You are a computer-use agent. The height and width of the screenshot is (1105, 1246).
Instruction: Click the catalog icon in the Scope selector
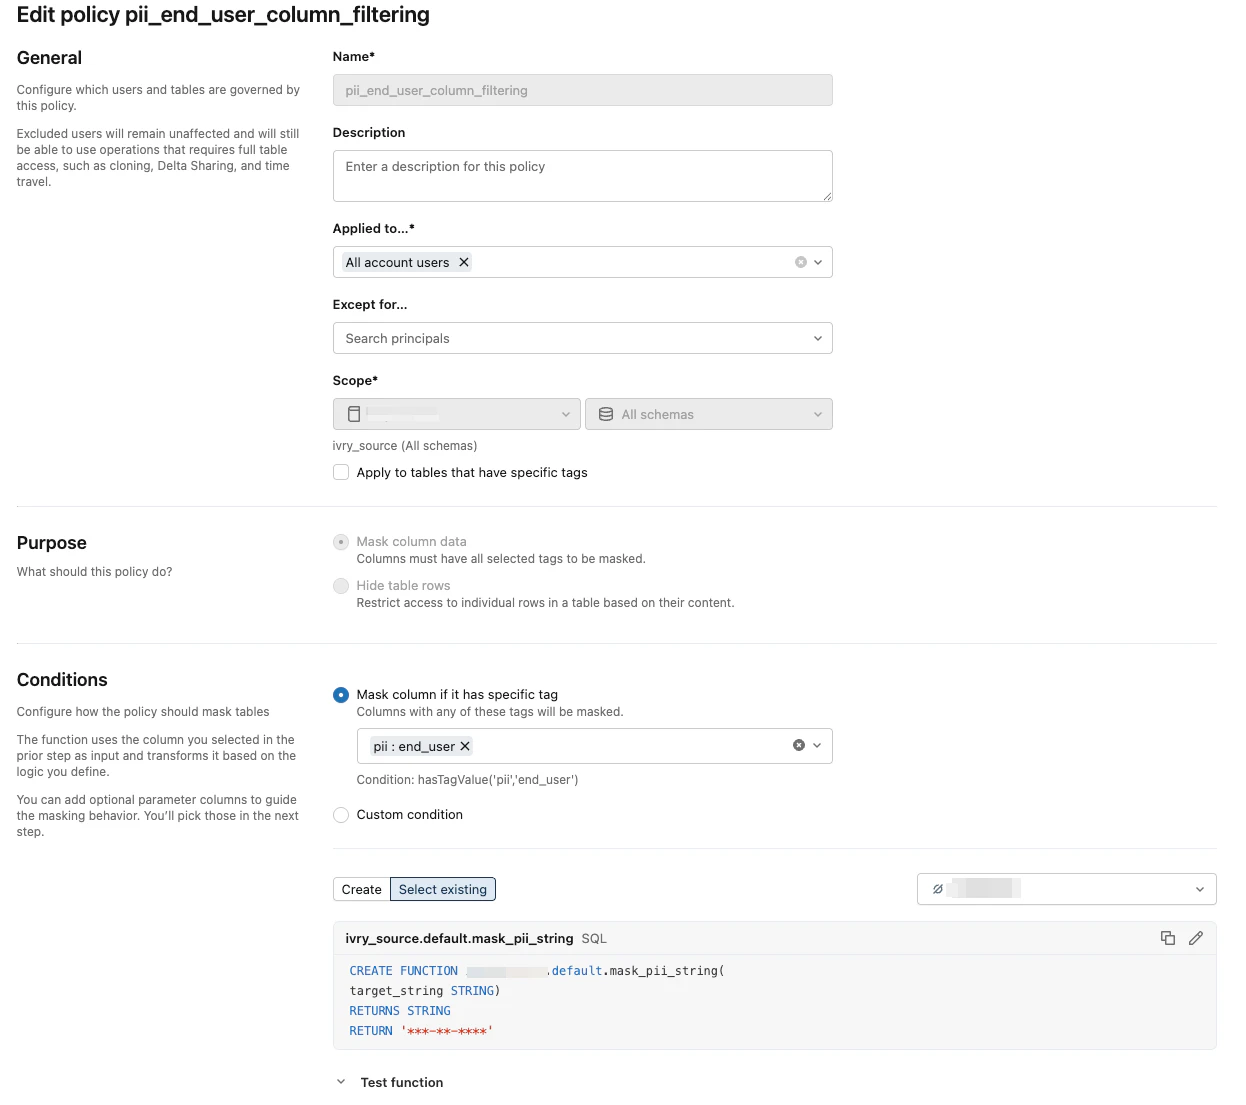354,414
